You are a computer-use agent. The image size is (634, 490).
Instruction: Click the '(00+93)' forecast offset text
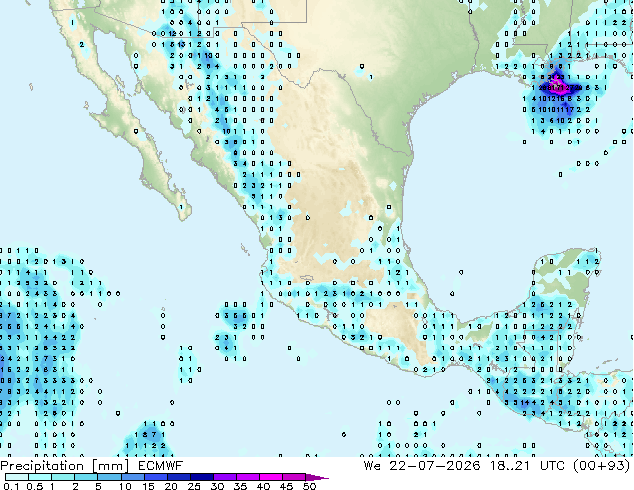[602, 466]
